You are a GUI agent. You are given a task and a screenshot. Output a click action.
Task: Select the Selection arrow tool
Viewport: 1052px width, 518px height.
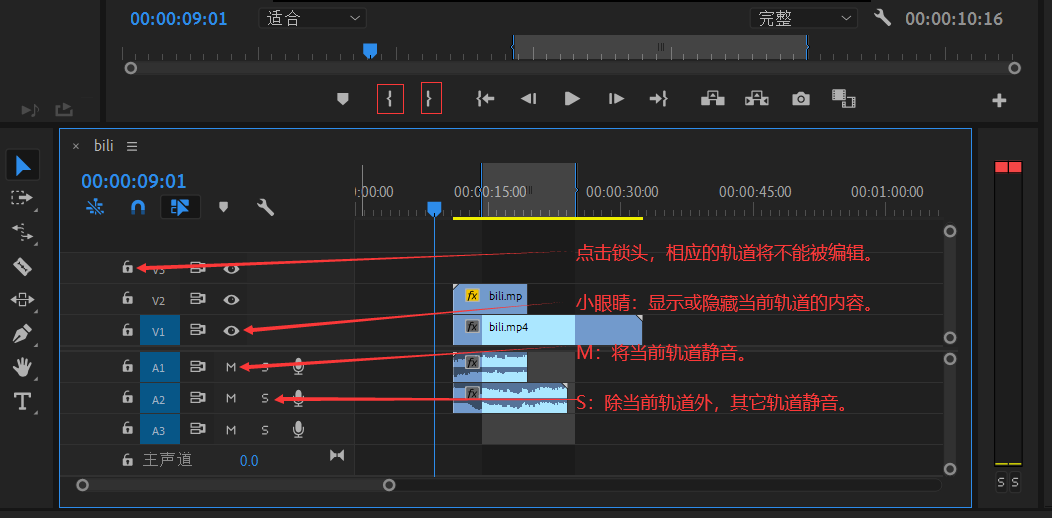[23, 165]
